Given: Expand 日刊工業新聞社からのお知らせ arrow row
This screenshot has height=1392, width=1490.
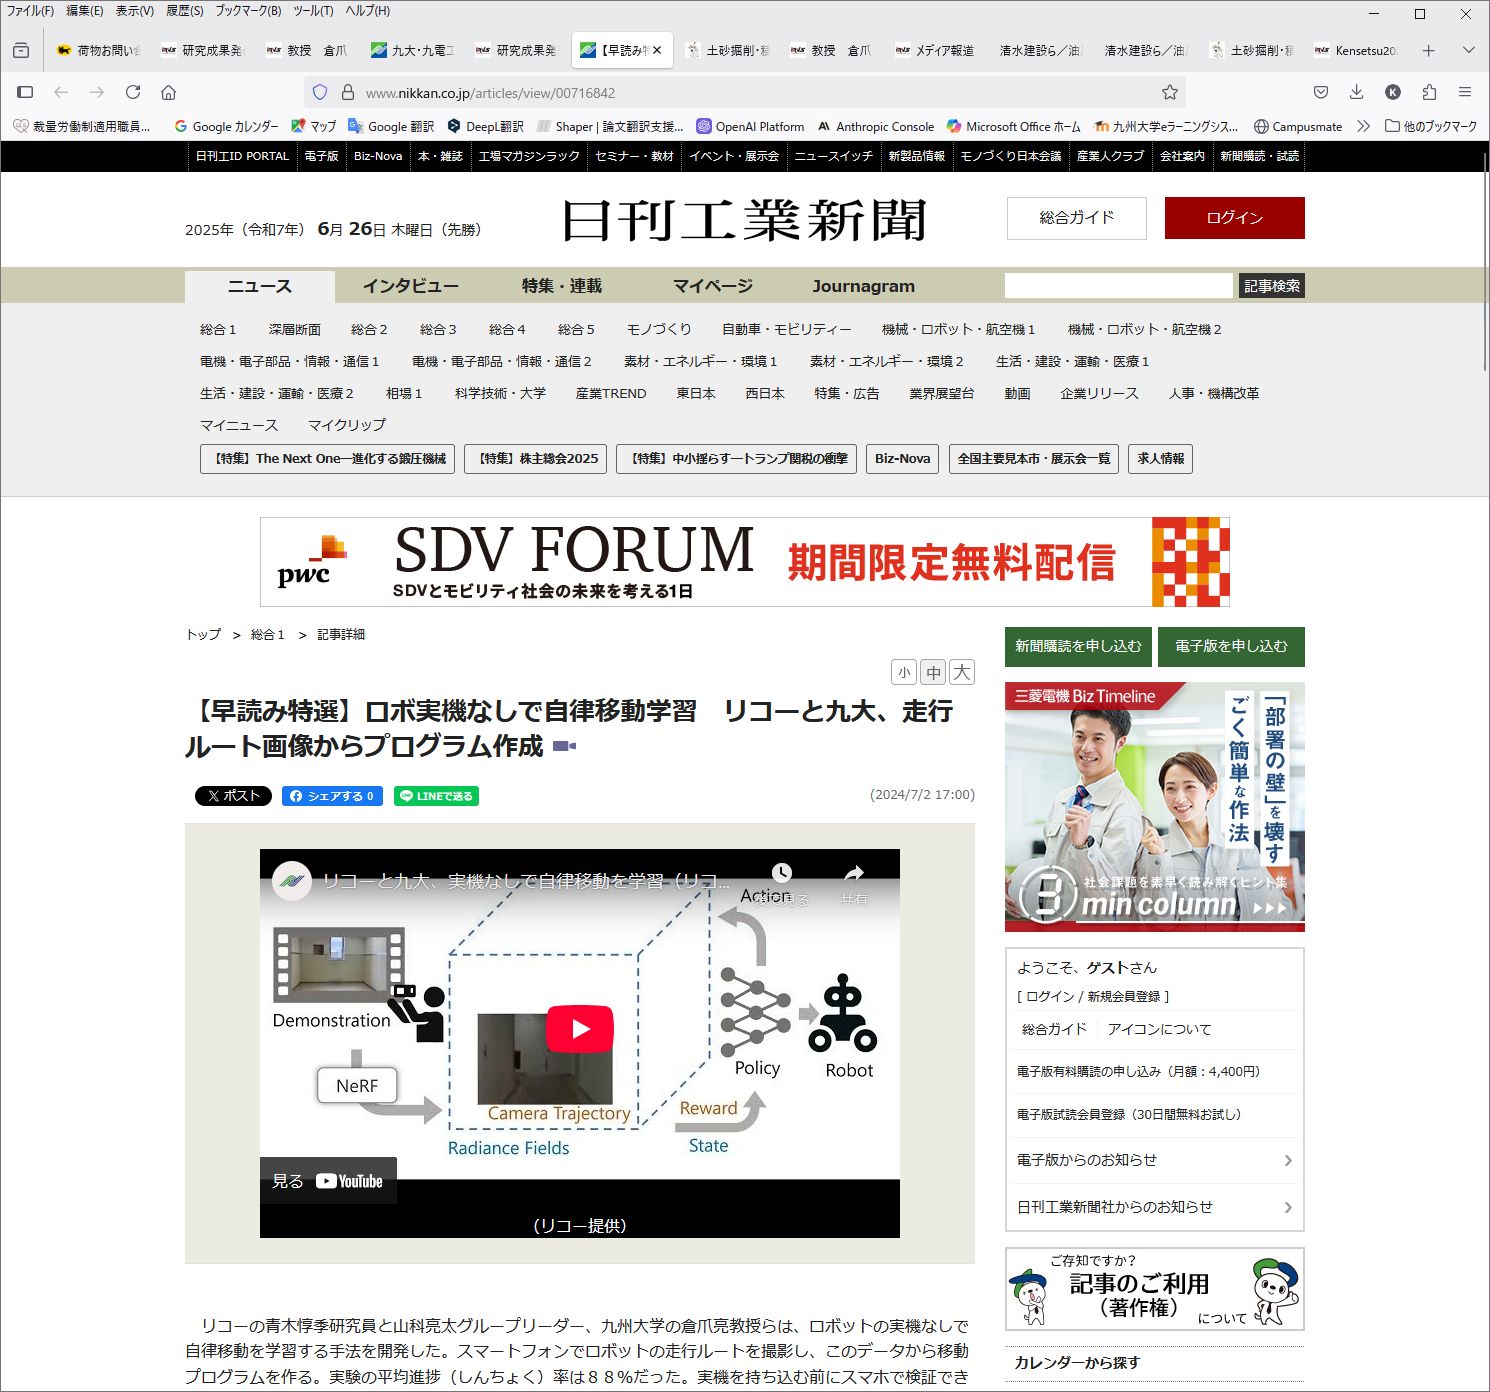Looking at the screenshot, I should tap(1155, 1207).
